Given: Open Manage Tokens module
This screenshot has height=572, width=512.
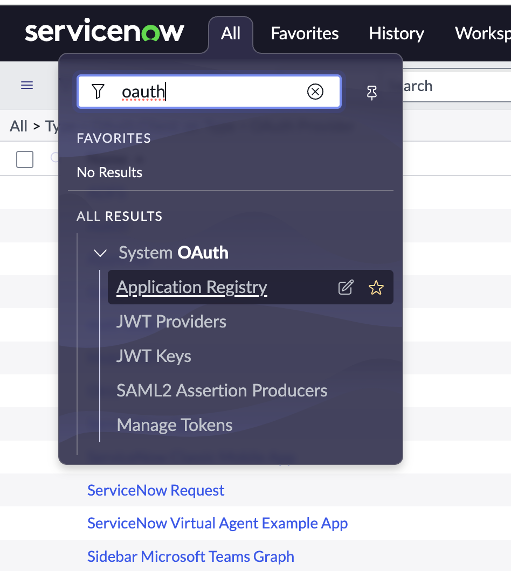Looking at the screenshot, I should [x=174, y=425].
